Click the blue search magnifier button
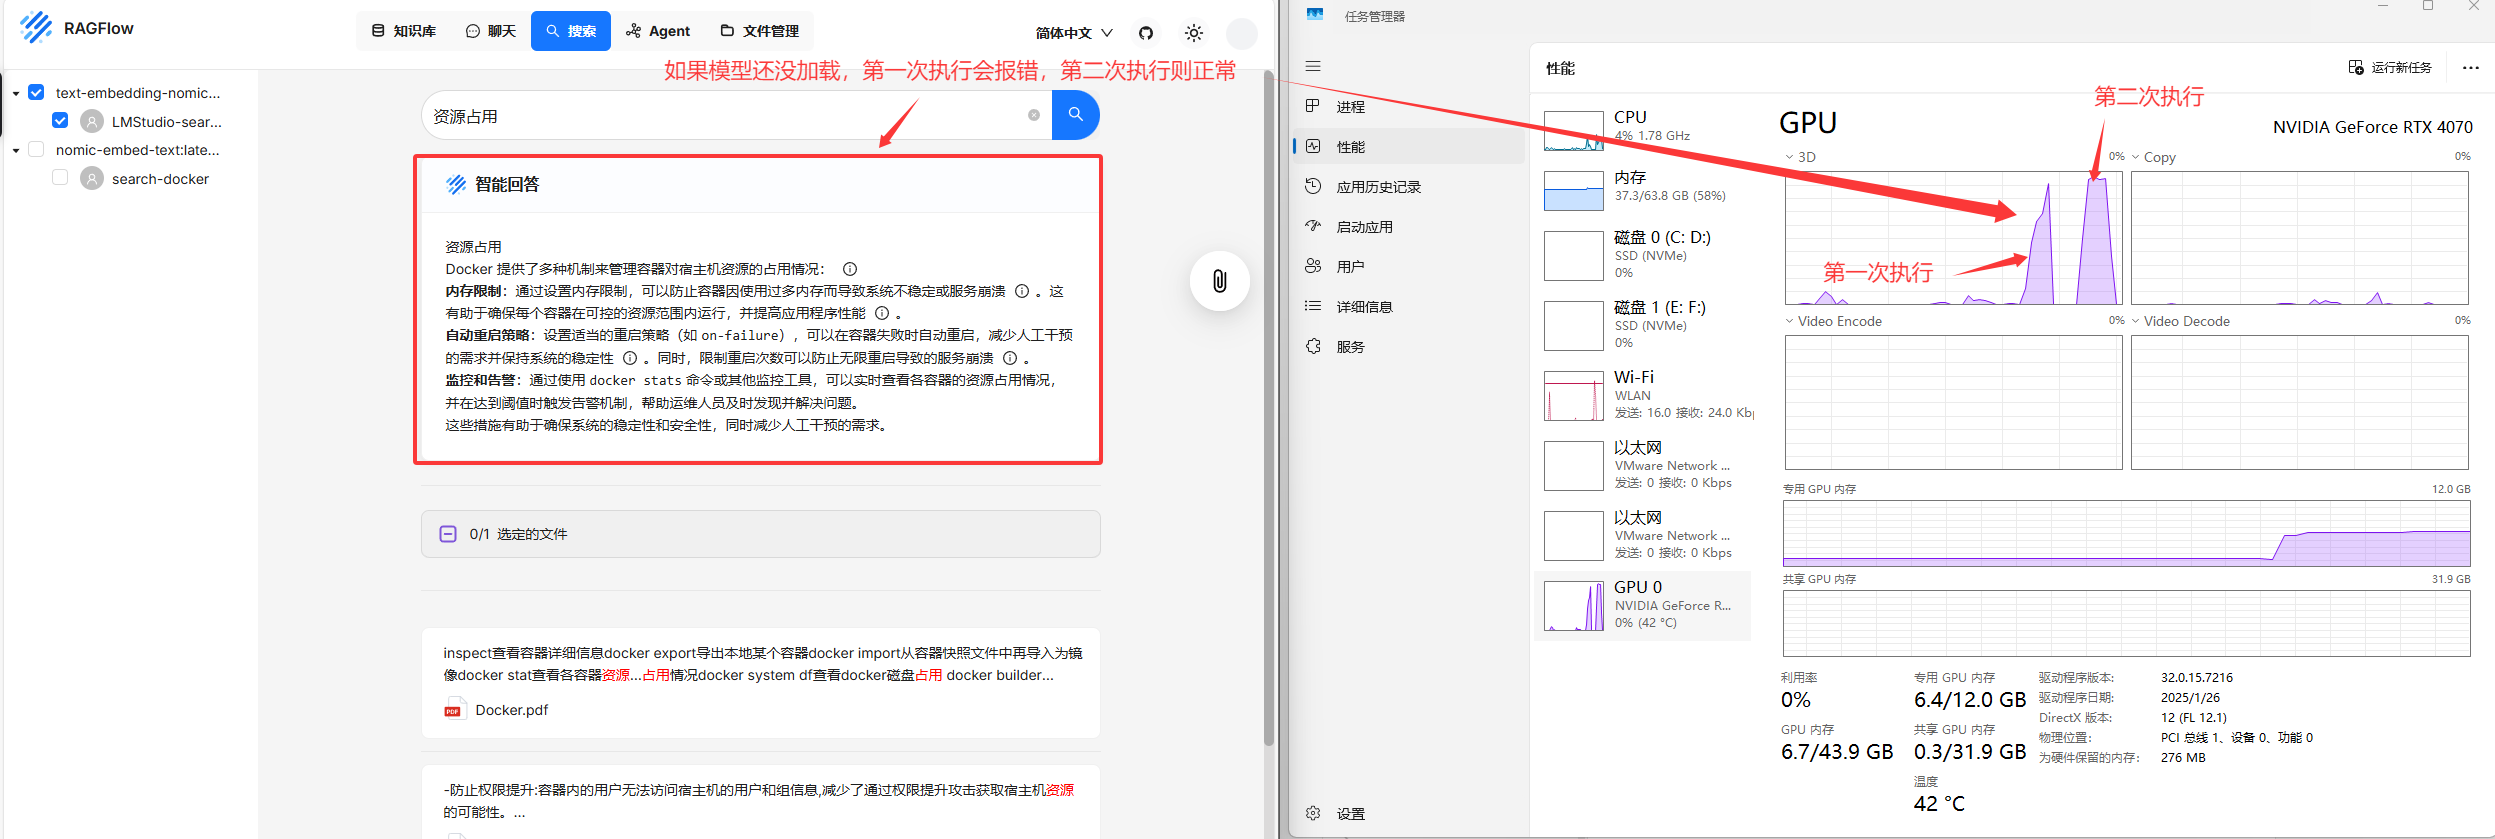 1075,115
